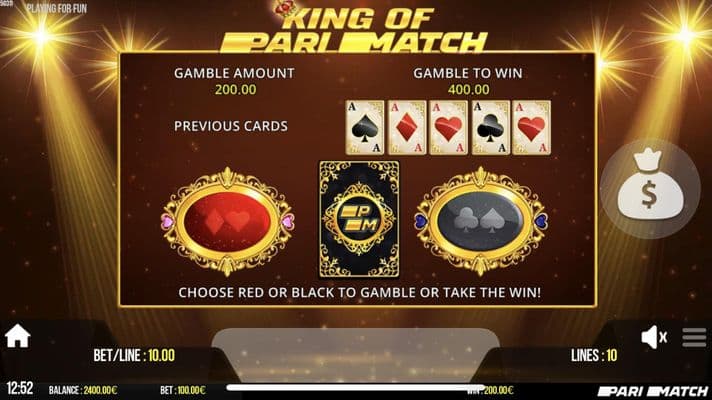Click the Balance 2400.00€ display

83,390
